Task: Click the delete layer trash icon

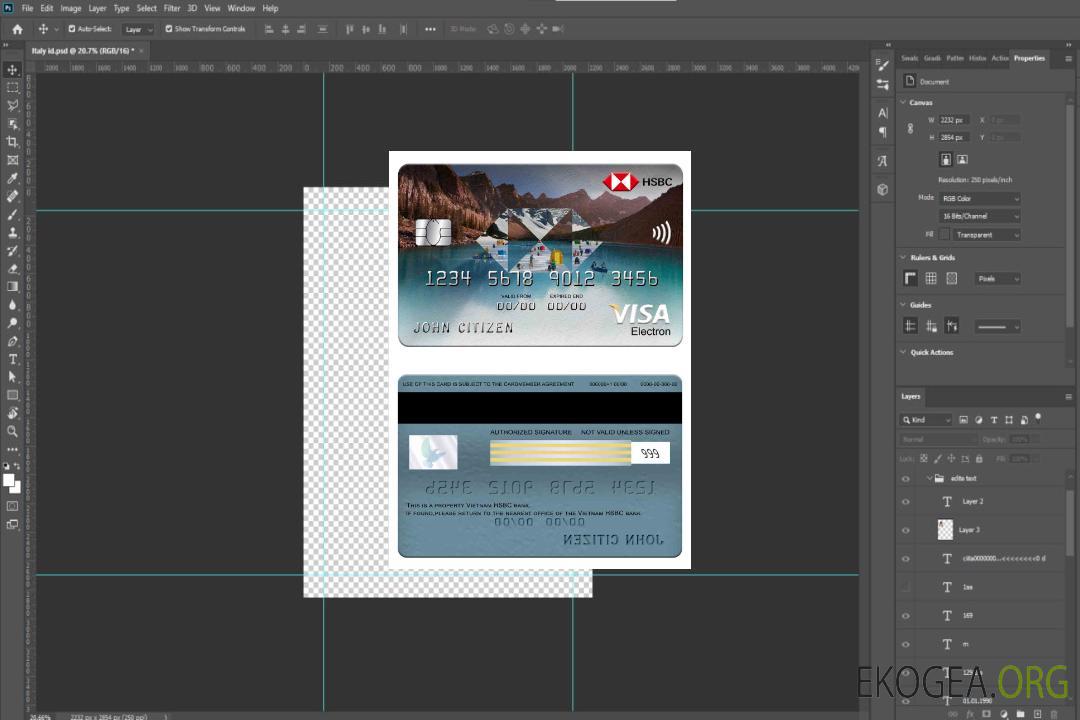Action: click(1054, 714)
